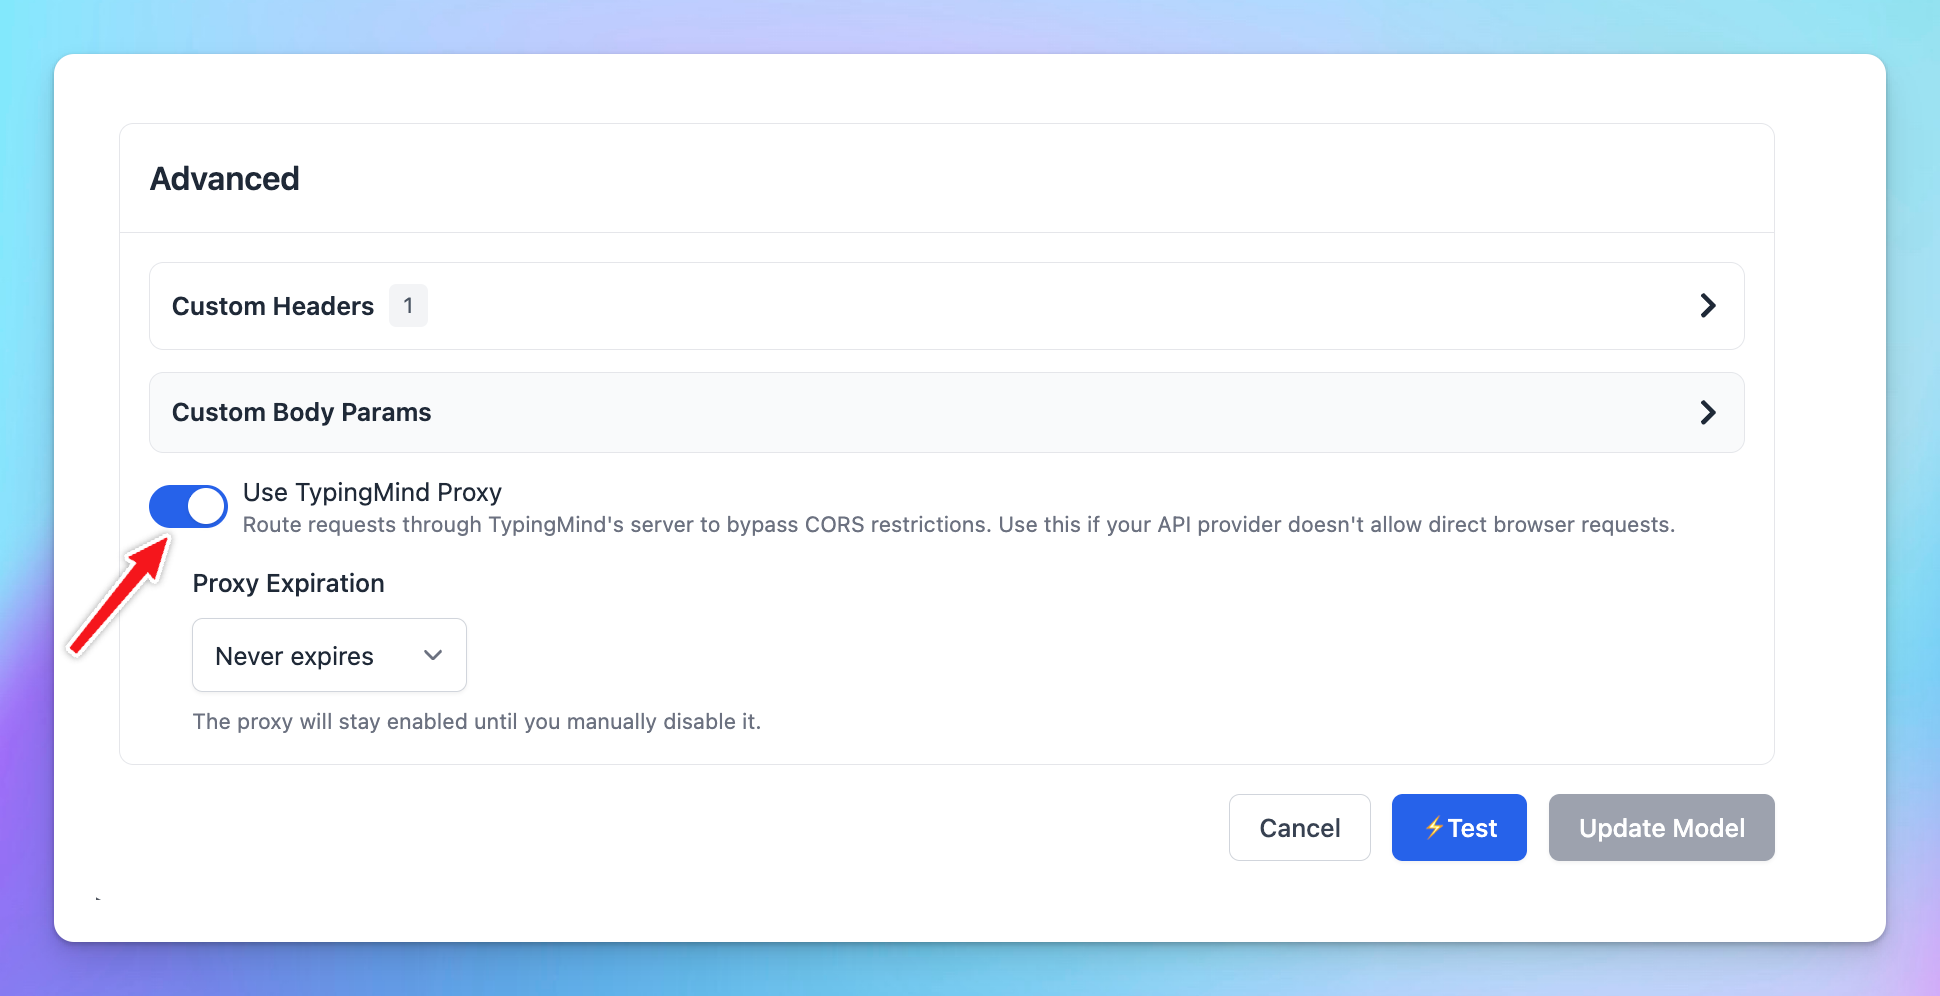This screenshot has height=996, width=1940.
Task: Click the Custom Headers count badge
Action: point(408,306)
